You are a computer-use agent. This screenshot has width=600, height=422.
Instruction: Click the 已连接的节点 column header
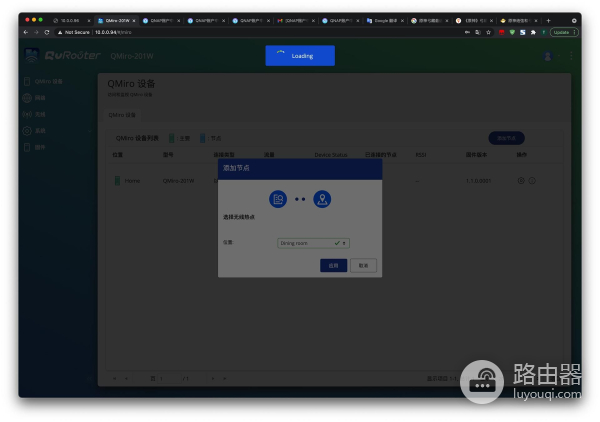coord(380,155)
